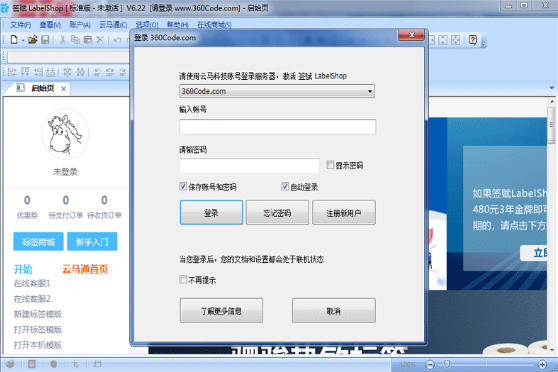Click the 新手入门 button
The image size is (558, 372).
tap(92, 242)
